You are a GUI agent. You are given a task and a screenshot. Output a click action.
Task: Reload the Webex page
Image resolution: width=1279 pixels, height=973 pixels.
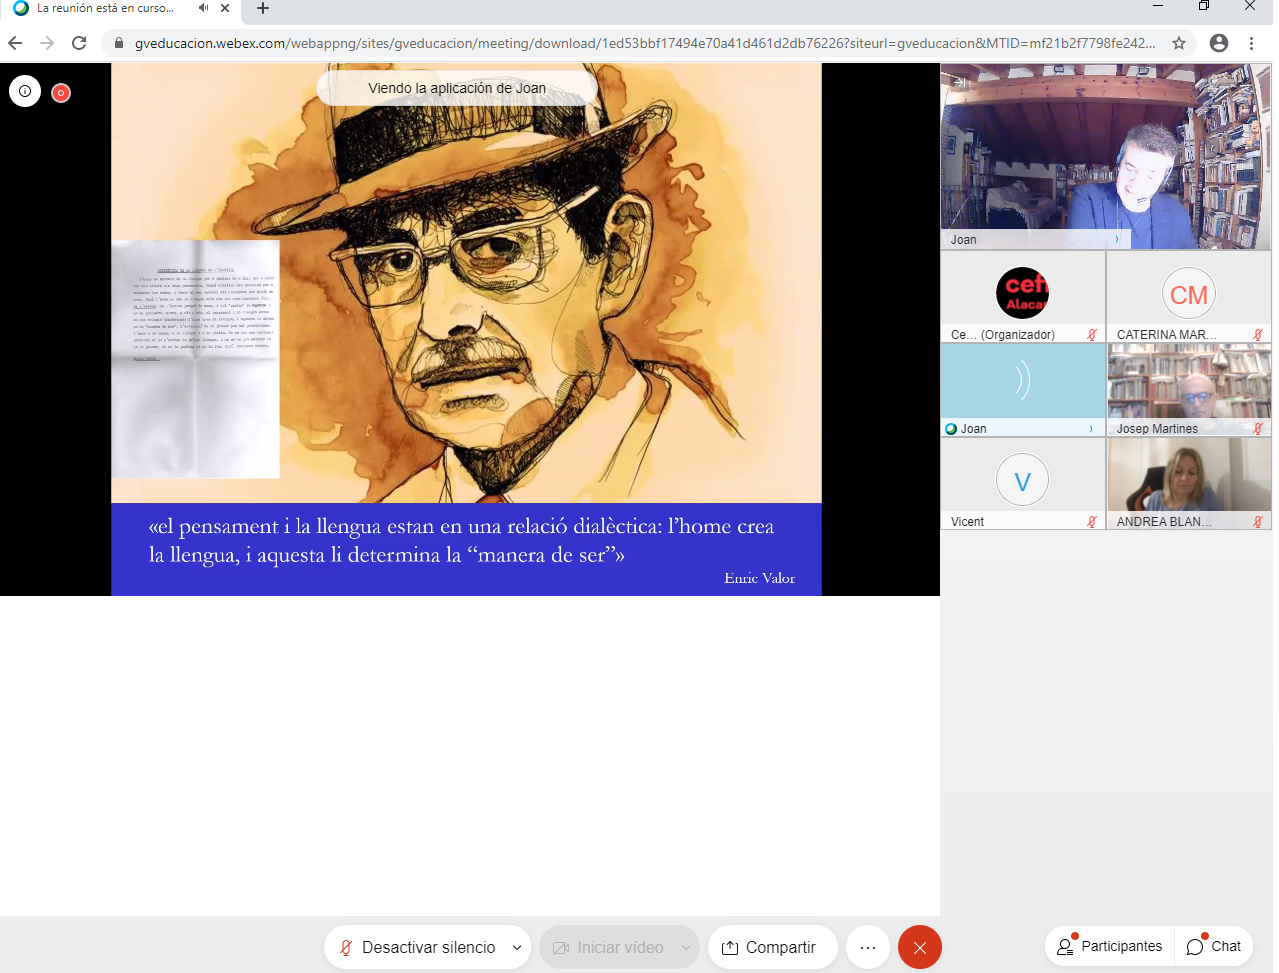click(79, 43)
